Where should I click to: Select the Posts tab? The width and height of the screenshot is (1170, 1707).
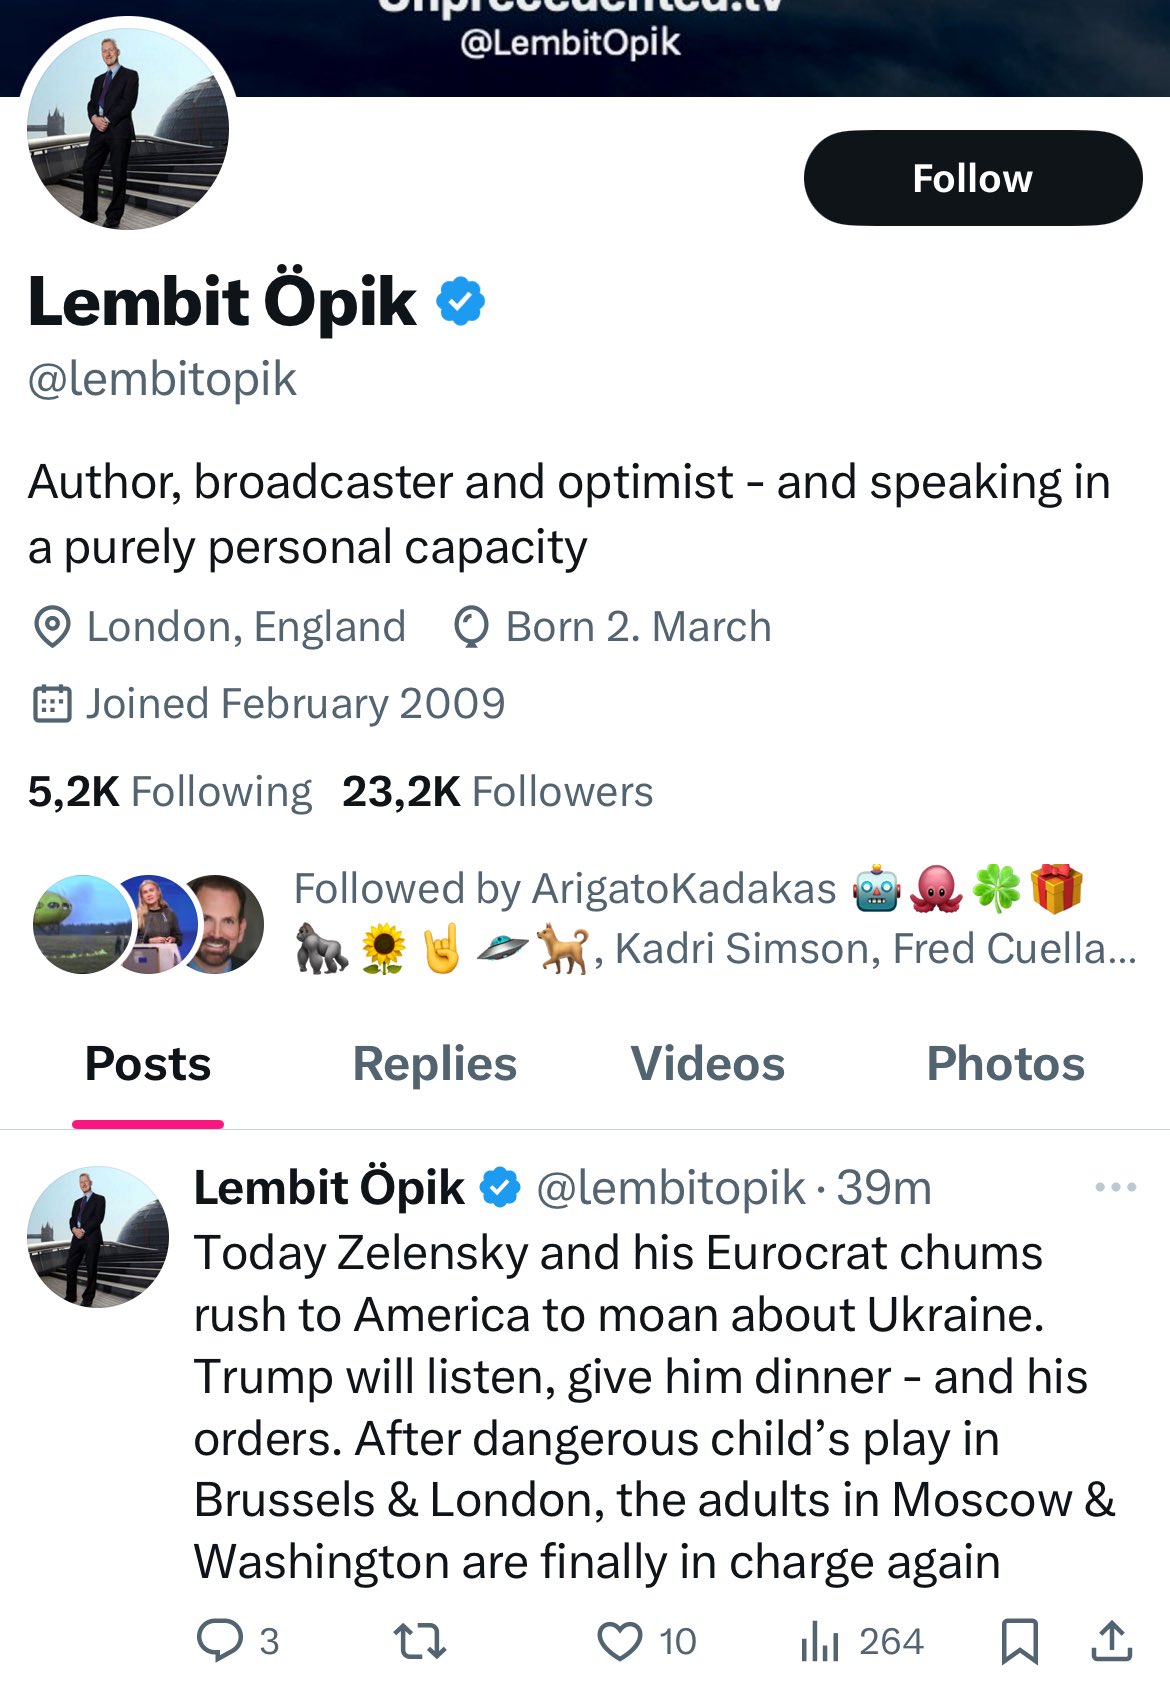click(x=148, y=1064)
